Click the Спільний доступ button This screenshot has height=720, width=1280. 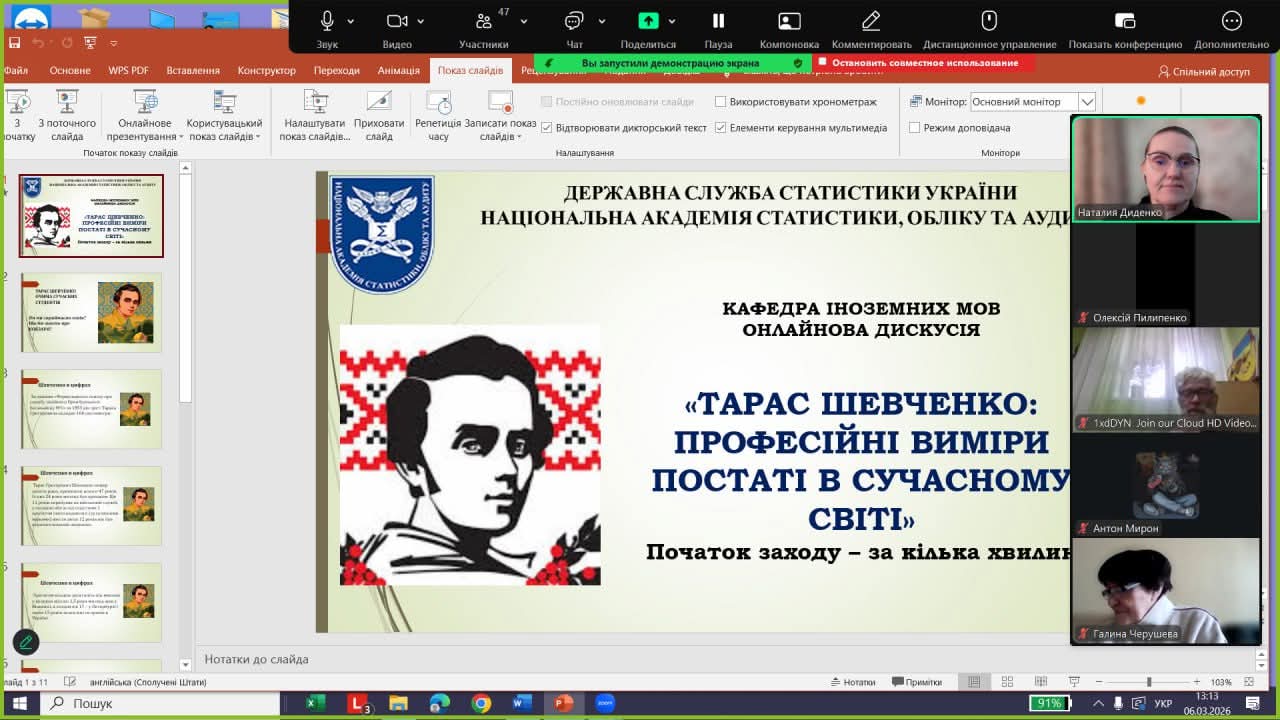coord(1204,72)
